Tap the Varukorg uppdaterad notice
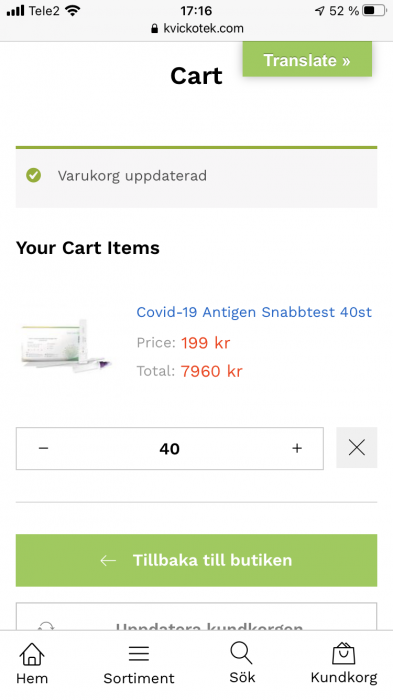The height and width of the screenshot is (700, 393). [196, 176]
